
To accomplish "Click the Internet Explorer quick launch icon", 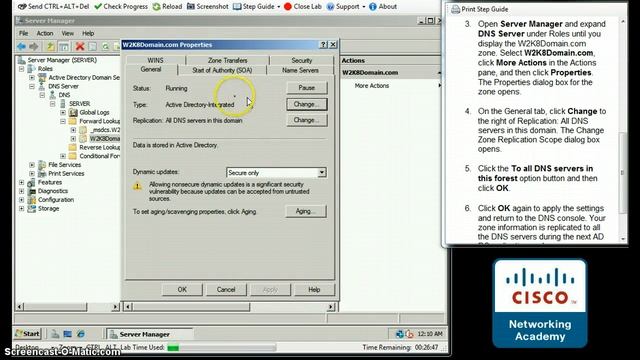I will coord(81,334).
